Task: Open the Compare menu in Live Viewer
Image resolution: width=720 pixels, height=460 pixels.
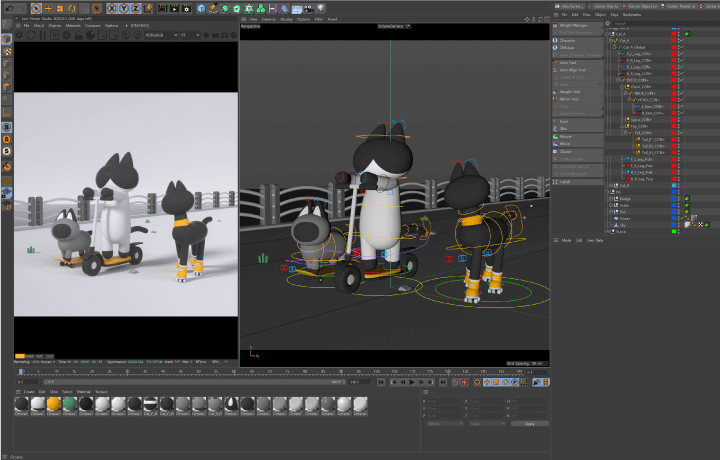Action: point(93,26)
